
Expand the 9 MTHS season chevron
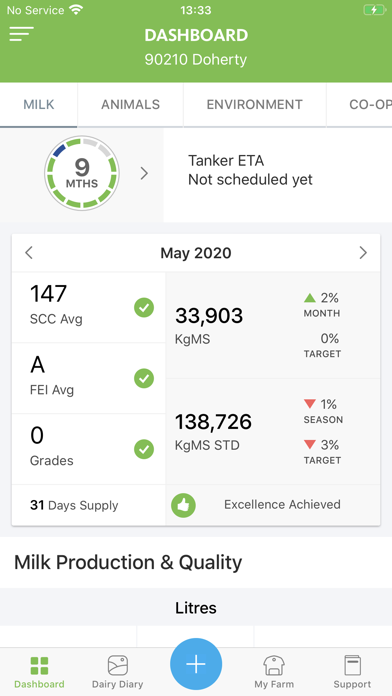(144, 174)
